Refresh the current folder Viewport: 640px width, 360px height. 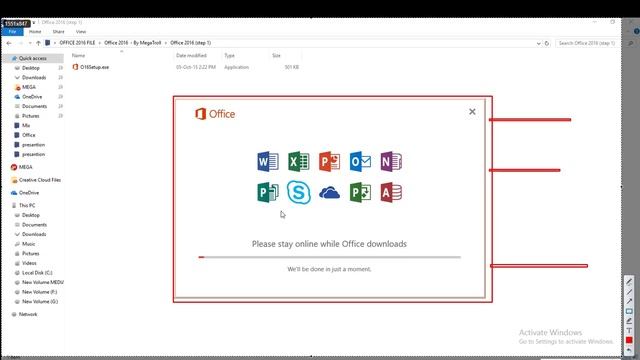(x=547, y=43)
